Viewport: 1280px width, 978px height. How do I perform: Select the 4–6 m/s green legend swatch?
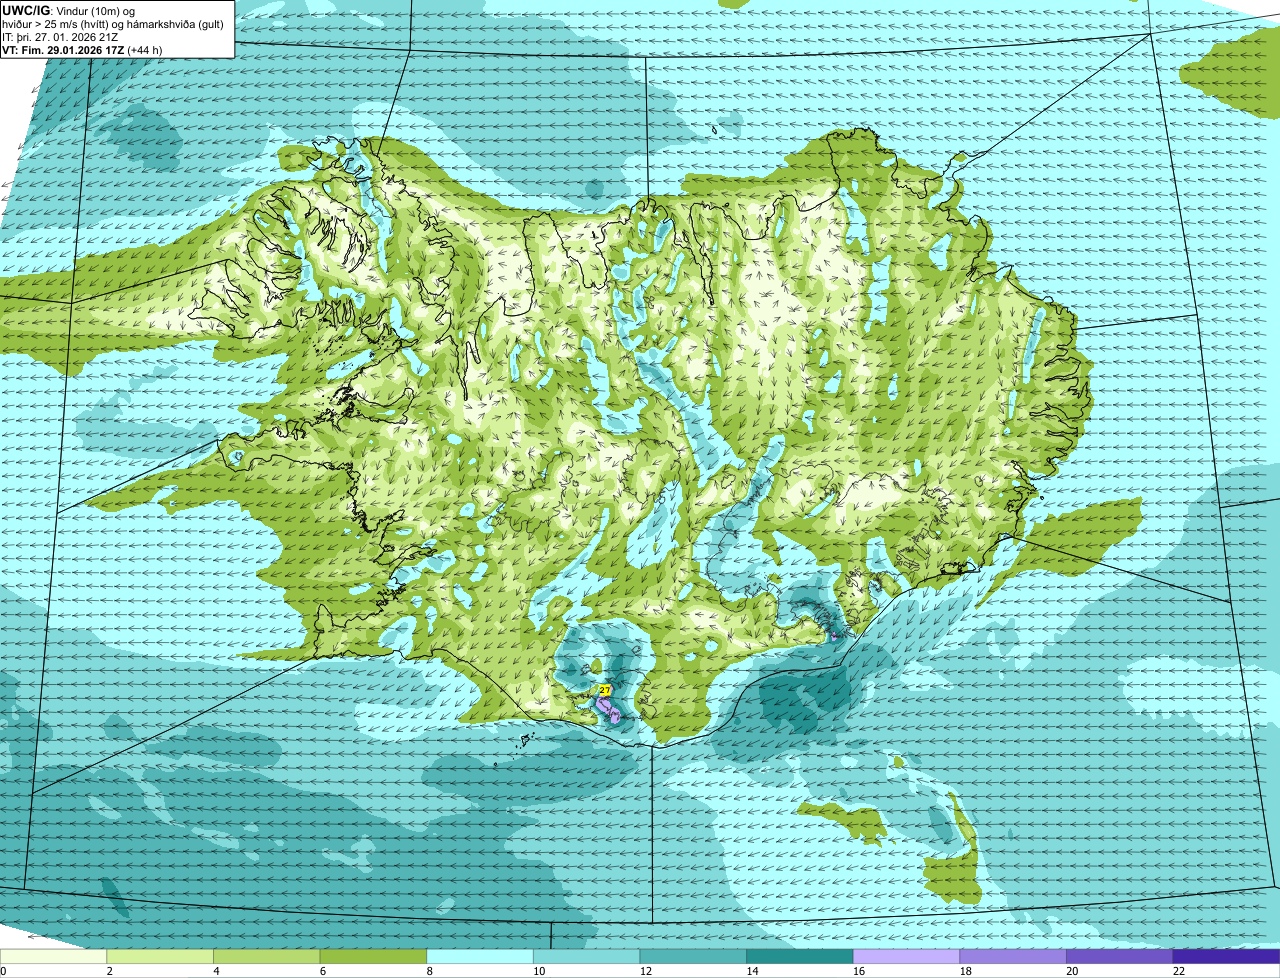(266, 956)
